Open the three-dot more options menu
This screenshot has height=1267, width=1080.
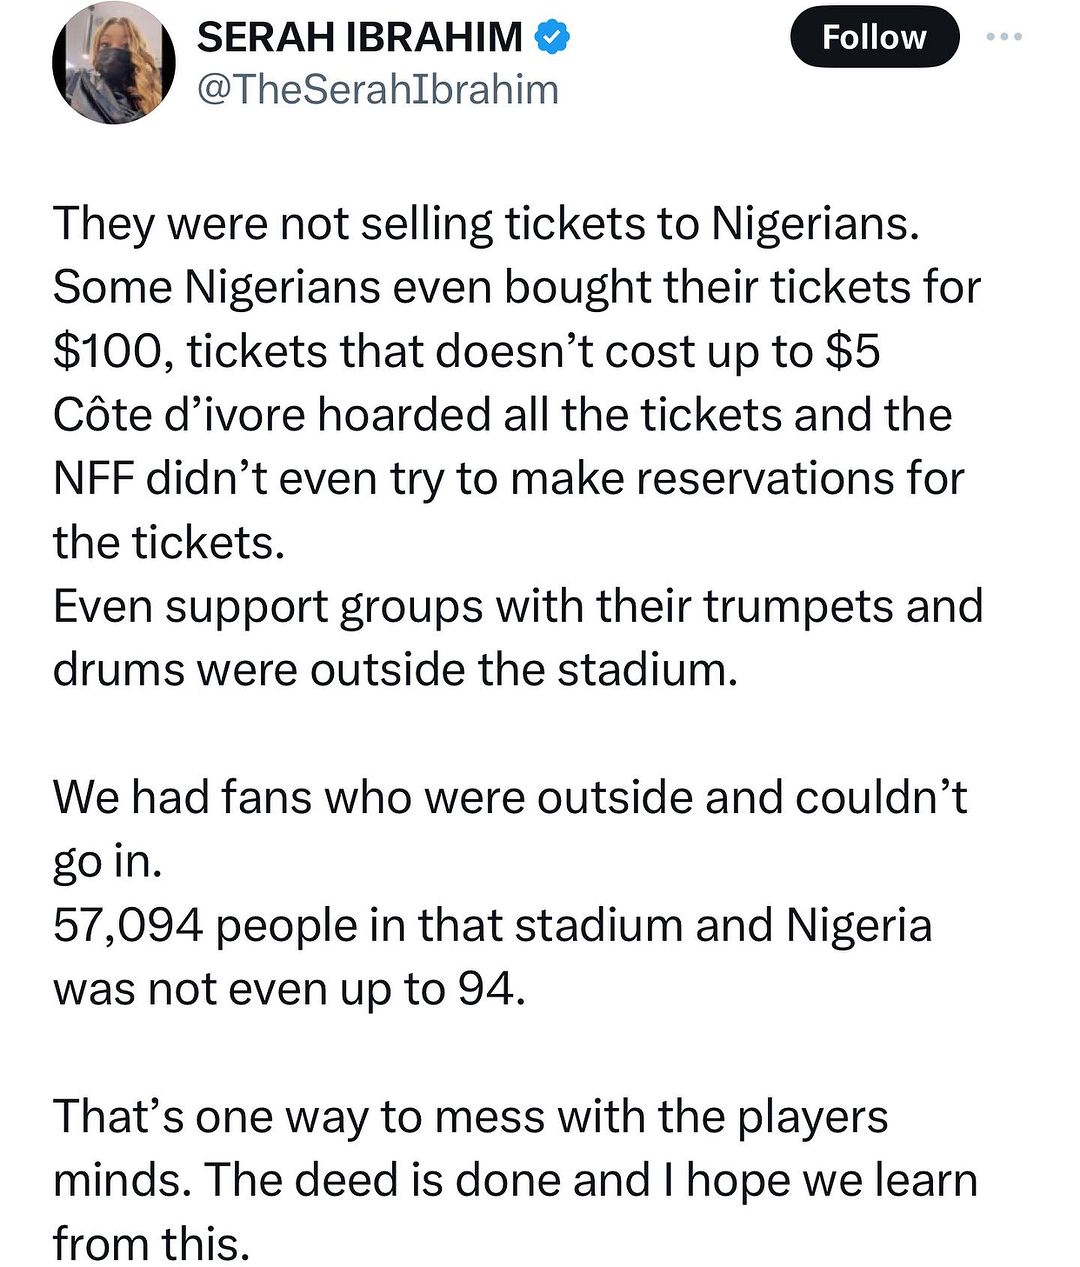click(1003, 37)
